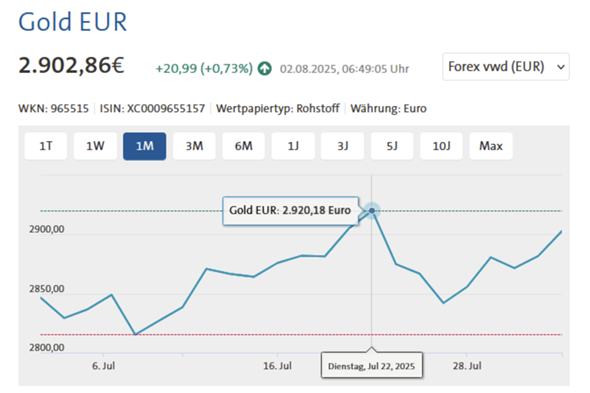Select the active 1M range button
This screenshot has width=590, height=393.
(144, 146)
